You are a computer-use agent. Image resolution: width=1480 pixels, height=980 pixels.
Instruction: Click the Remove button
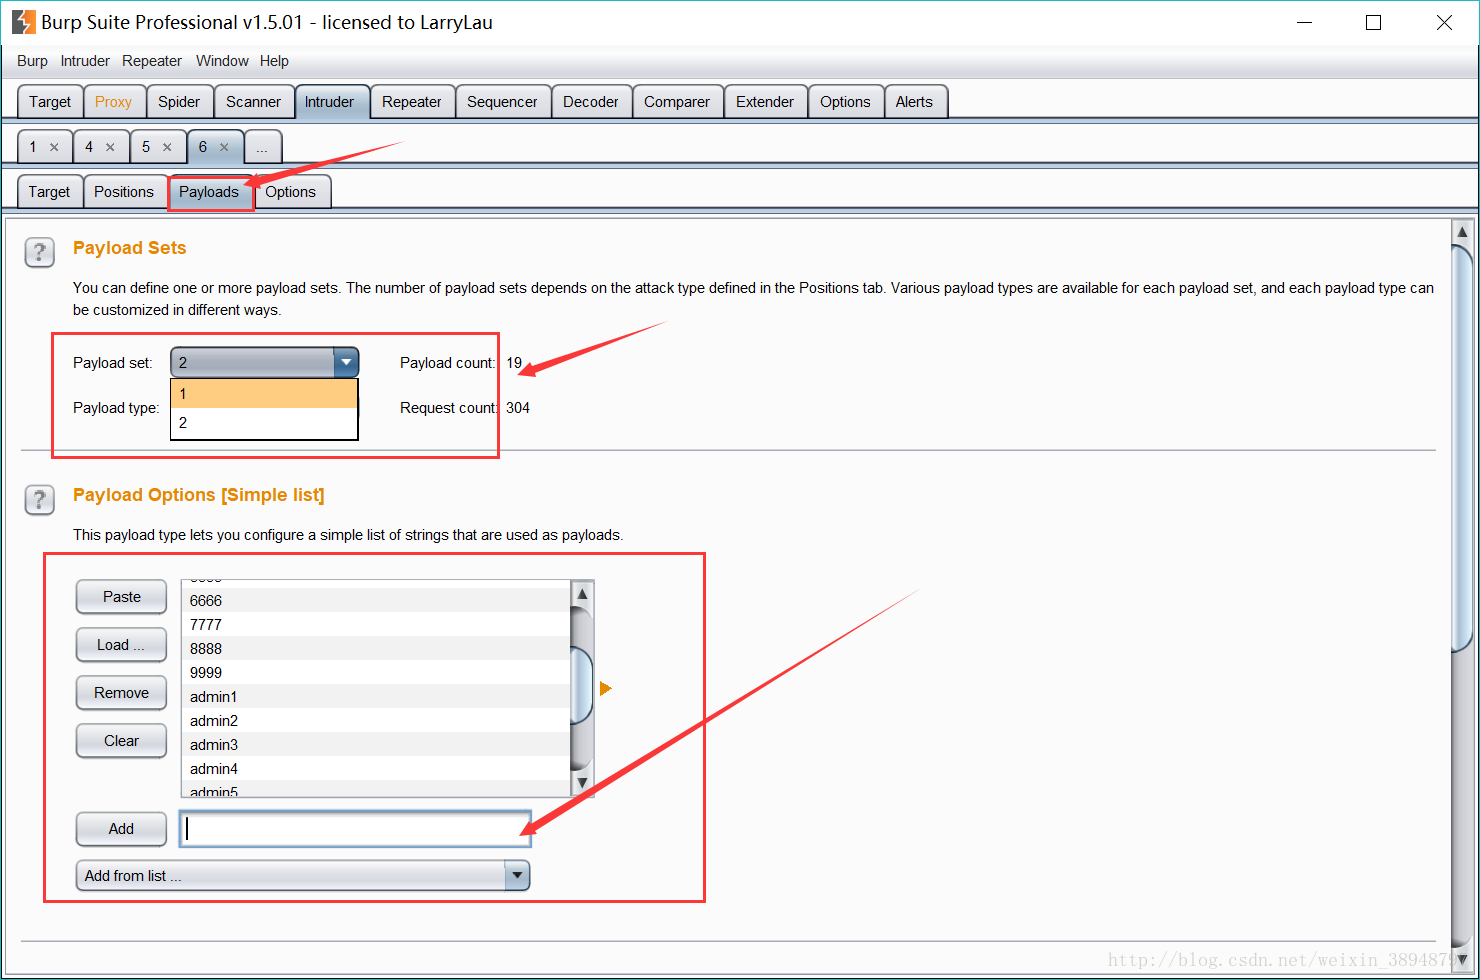(122, 693)
